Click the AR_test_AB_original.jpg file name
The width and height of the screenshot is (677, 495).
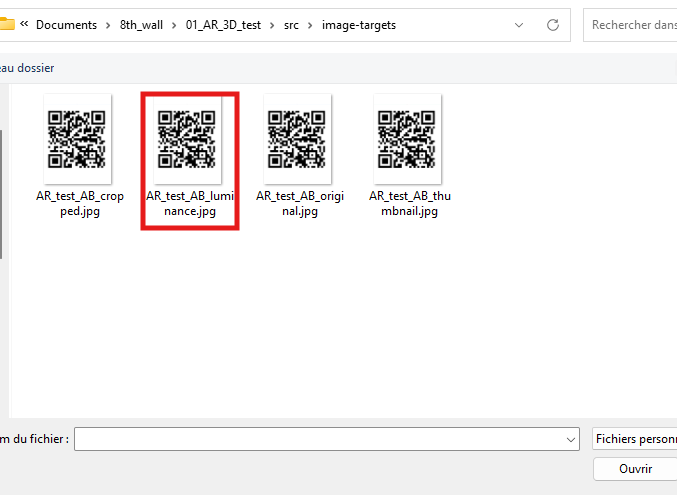coord(300,203)
